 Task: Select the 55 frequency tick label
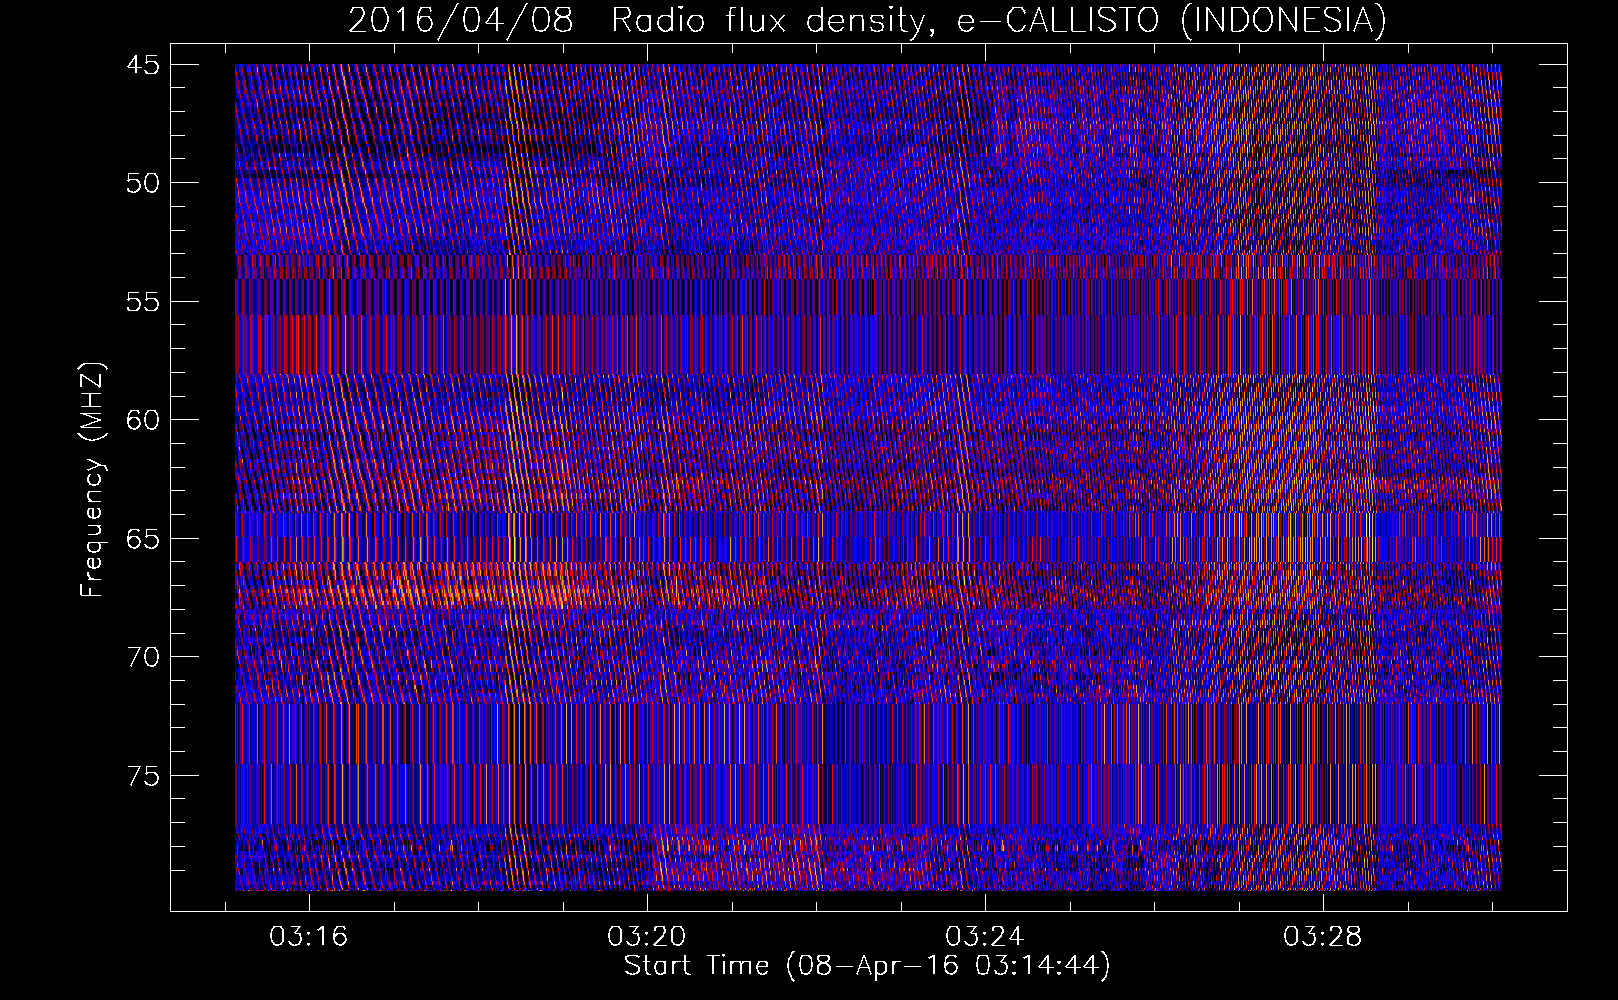pos(143,302)
